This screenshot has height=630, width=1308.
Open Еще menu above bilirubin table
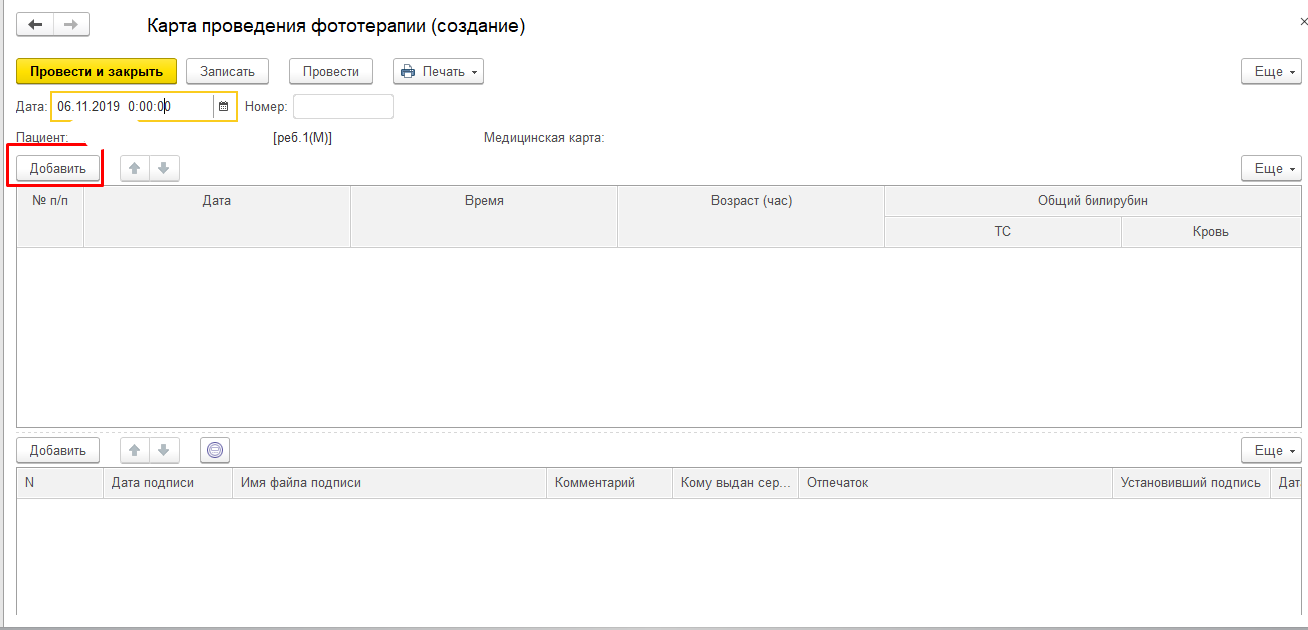[x=1271, y=169]
